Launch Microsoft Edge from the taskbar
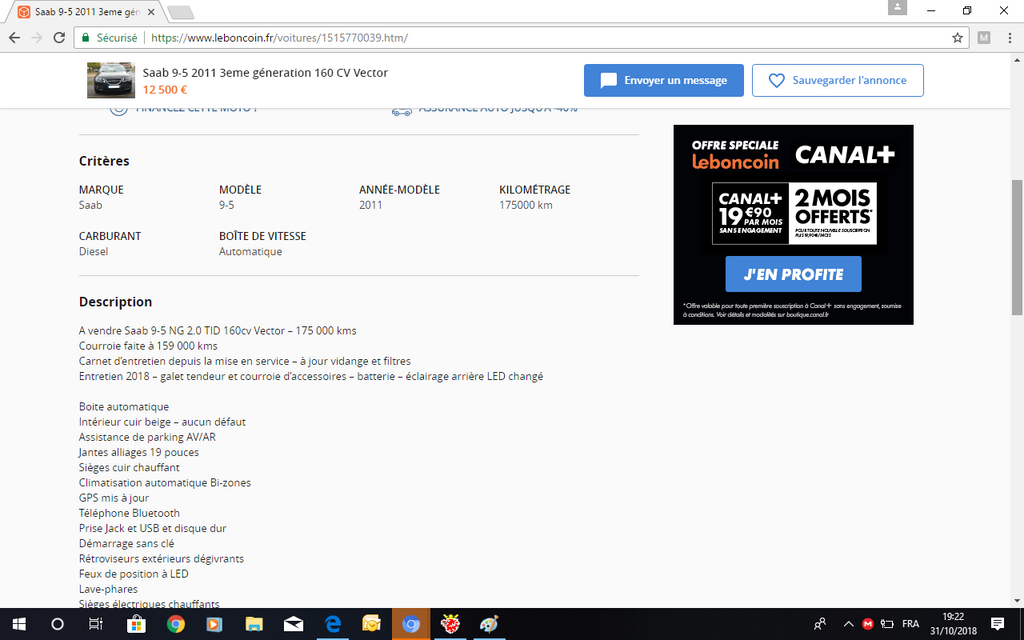This screenshot has width=1024, height=640. click(332, 624)
